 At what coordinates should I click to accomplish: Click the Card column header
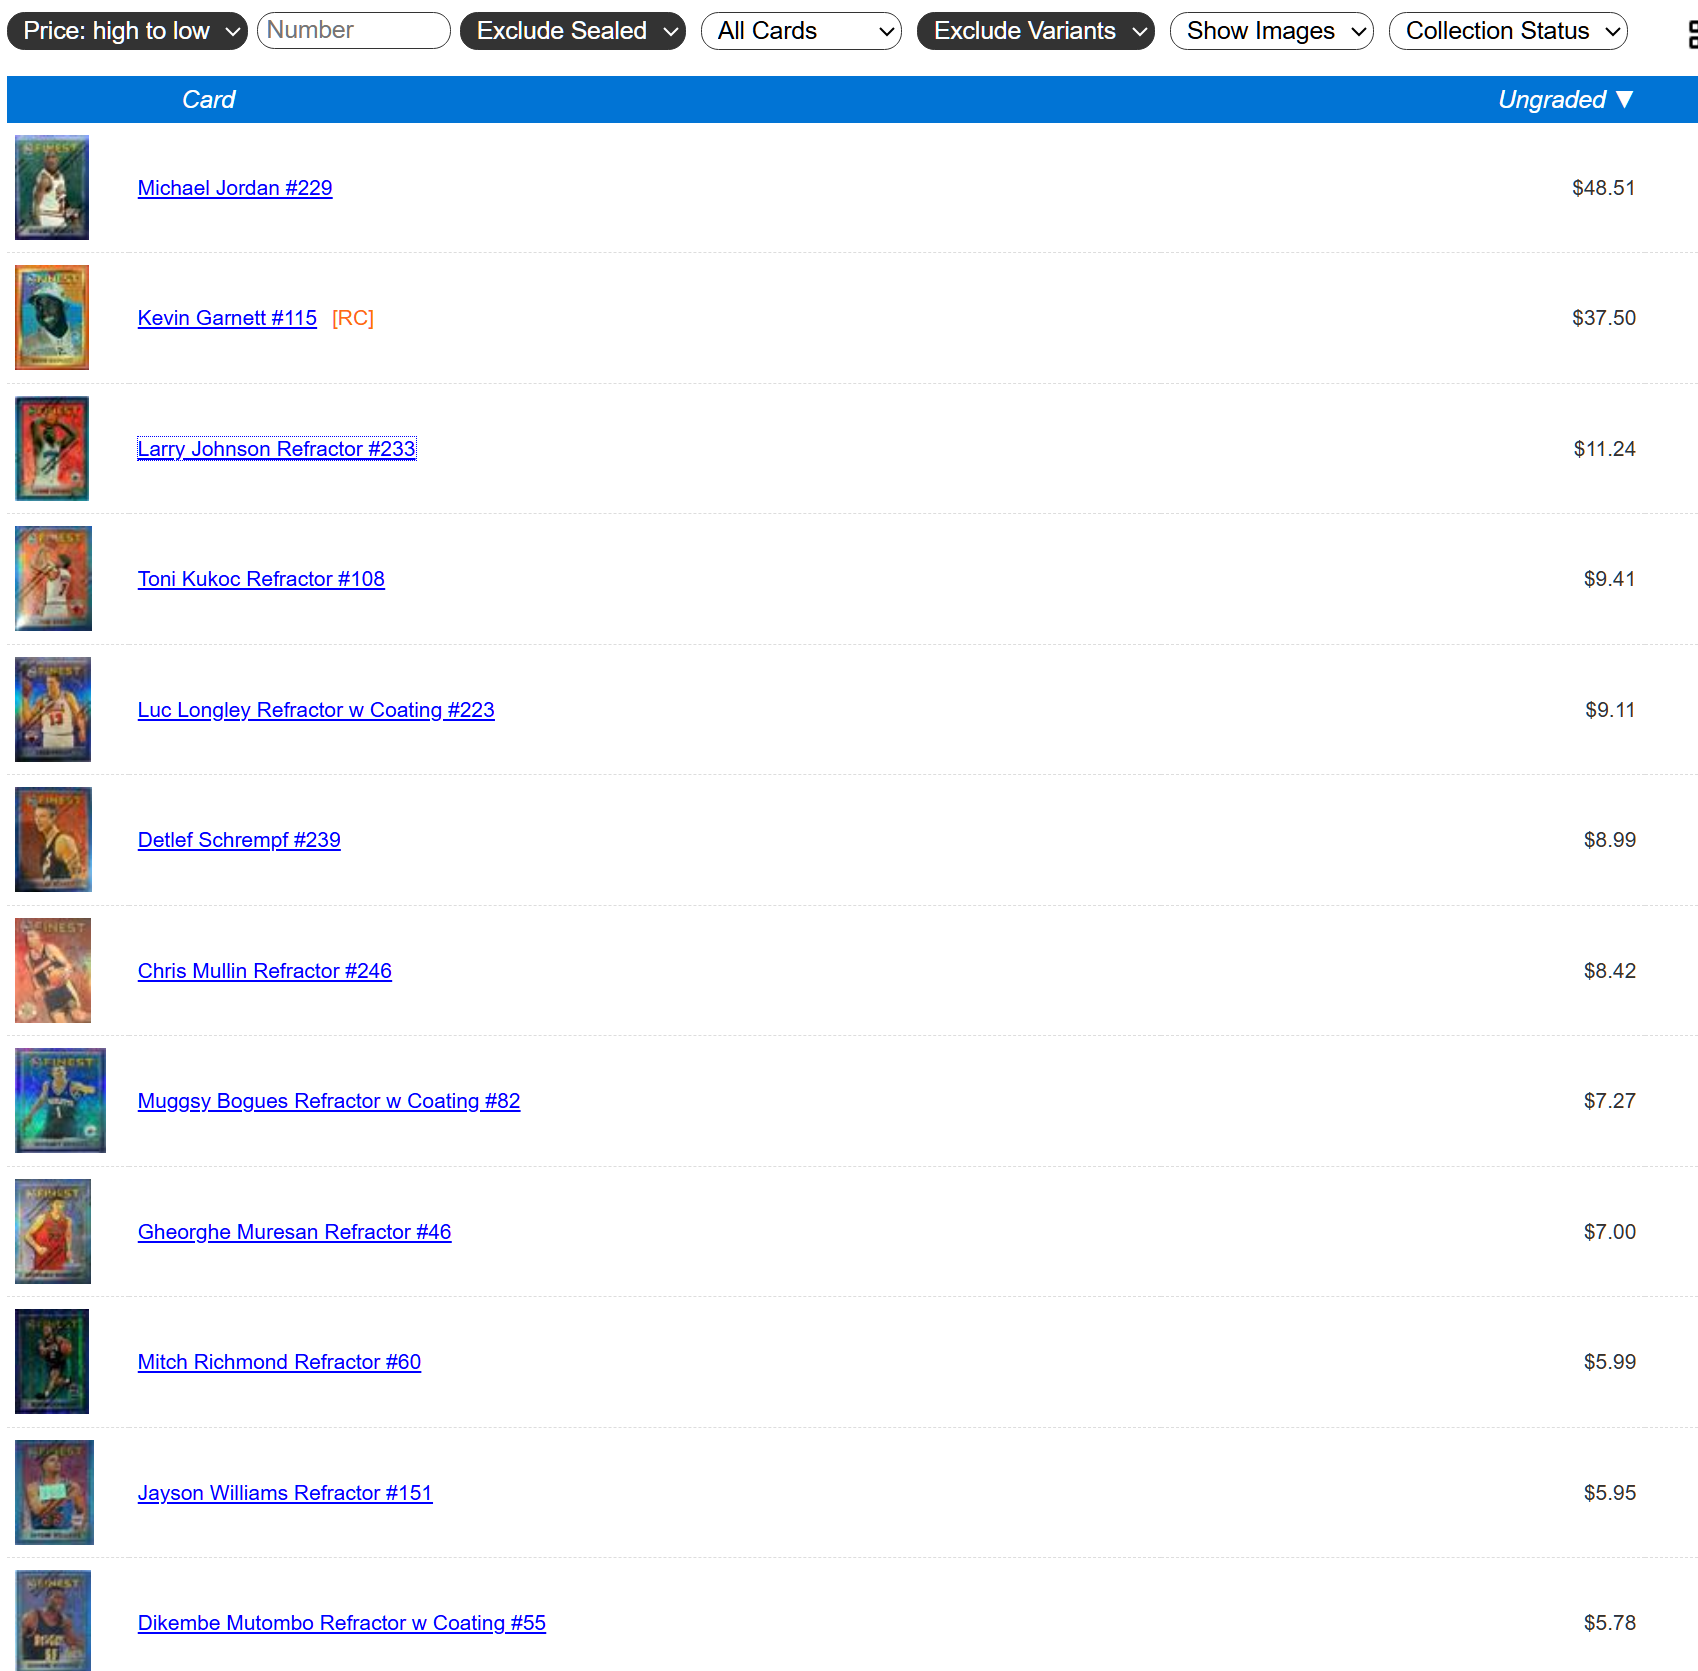click(208, 100)
